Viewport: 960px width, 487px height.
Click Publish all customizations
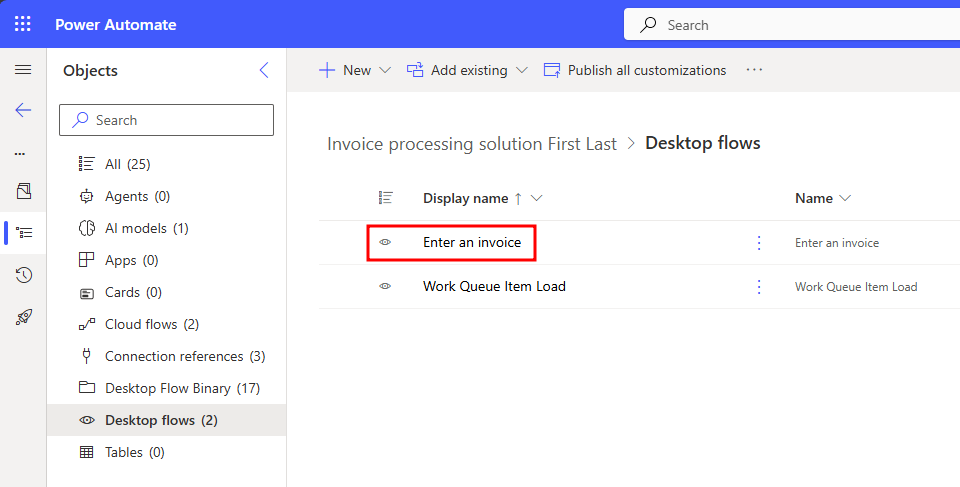pyautogui.click(x=635, y=70)
